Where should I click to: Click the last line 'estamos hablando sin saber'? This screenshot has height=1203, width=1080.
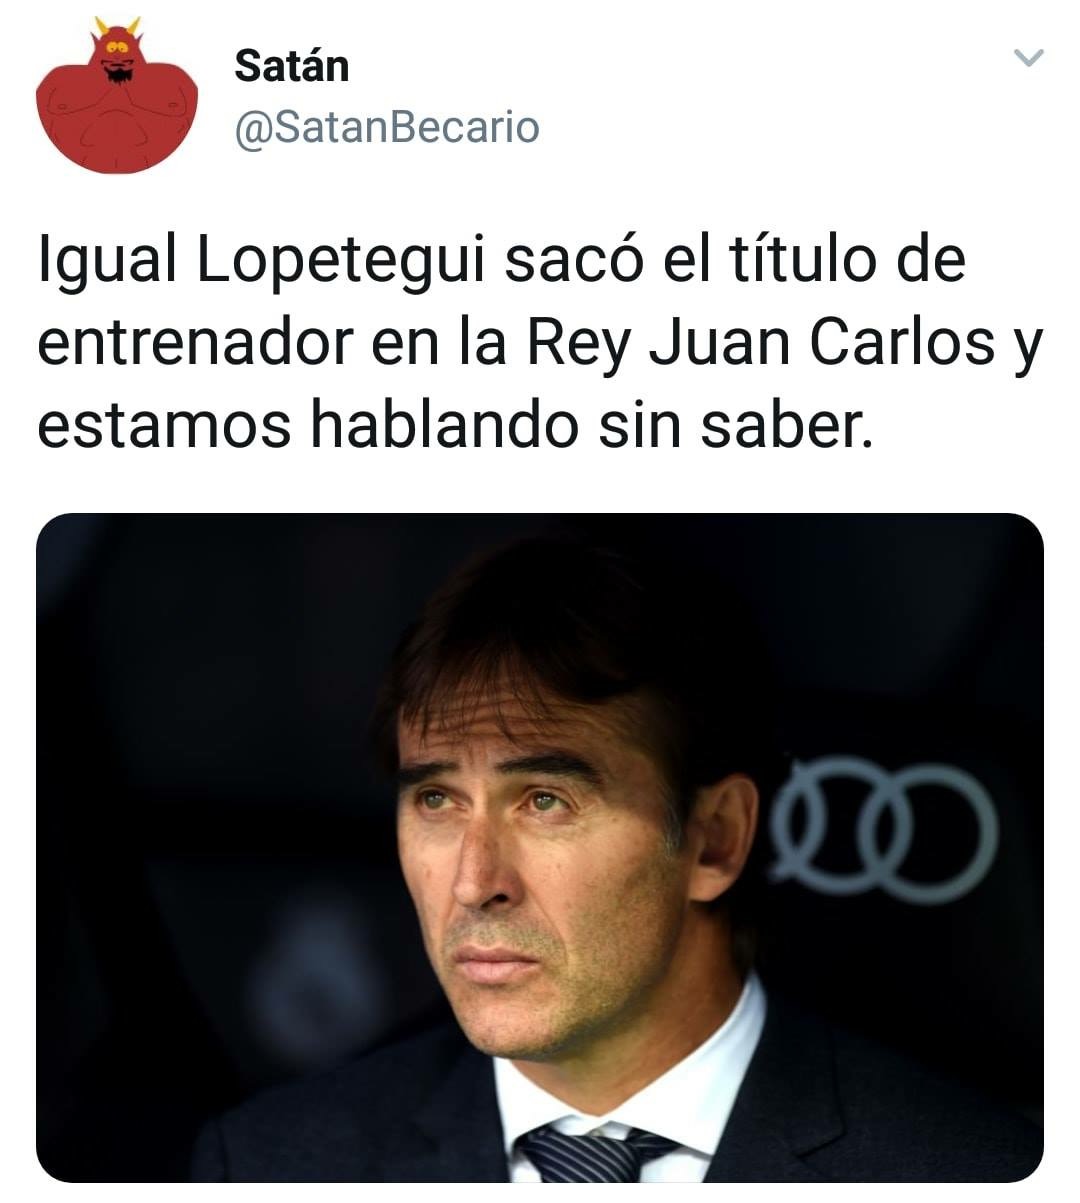[x=449, y=425]
